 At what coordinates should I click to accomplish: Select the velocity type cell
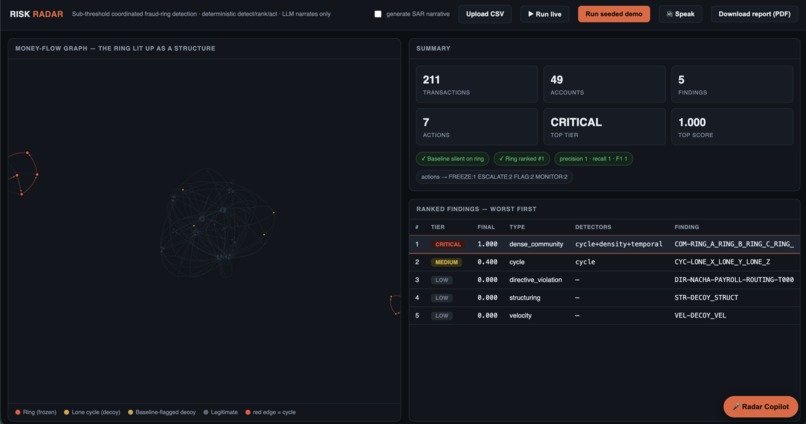520,316
